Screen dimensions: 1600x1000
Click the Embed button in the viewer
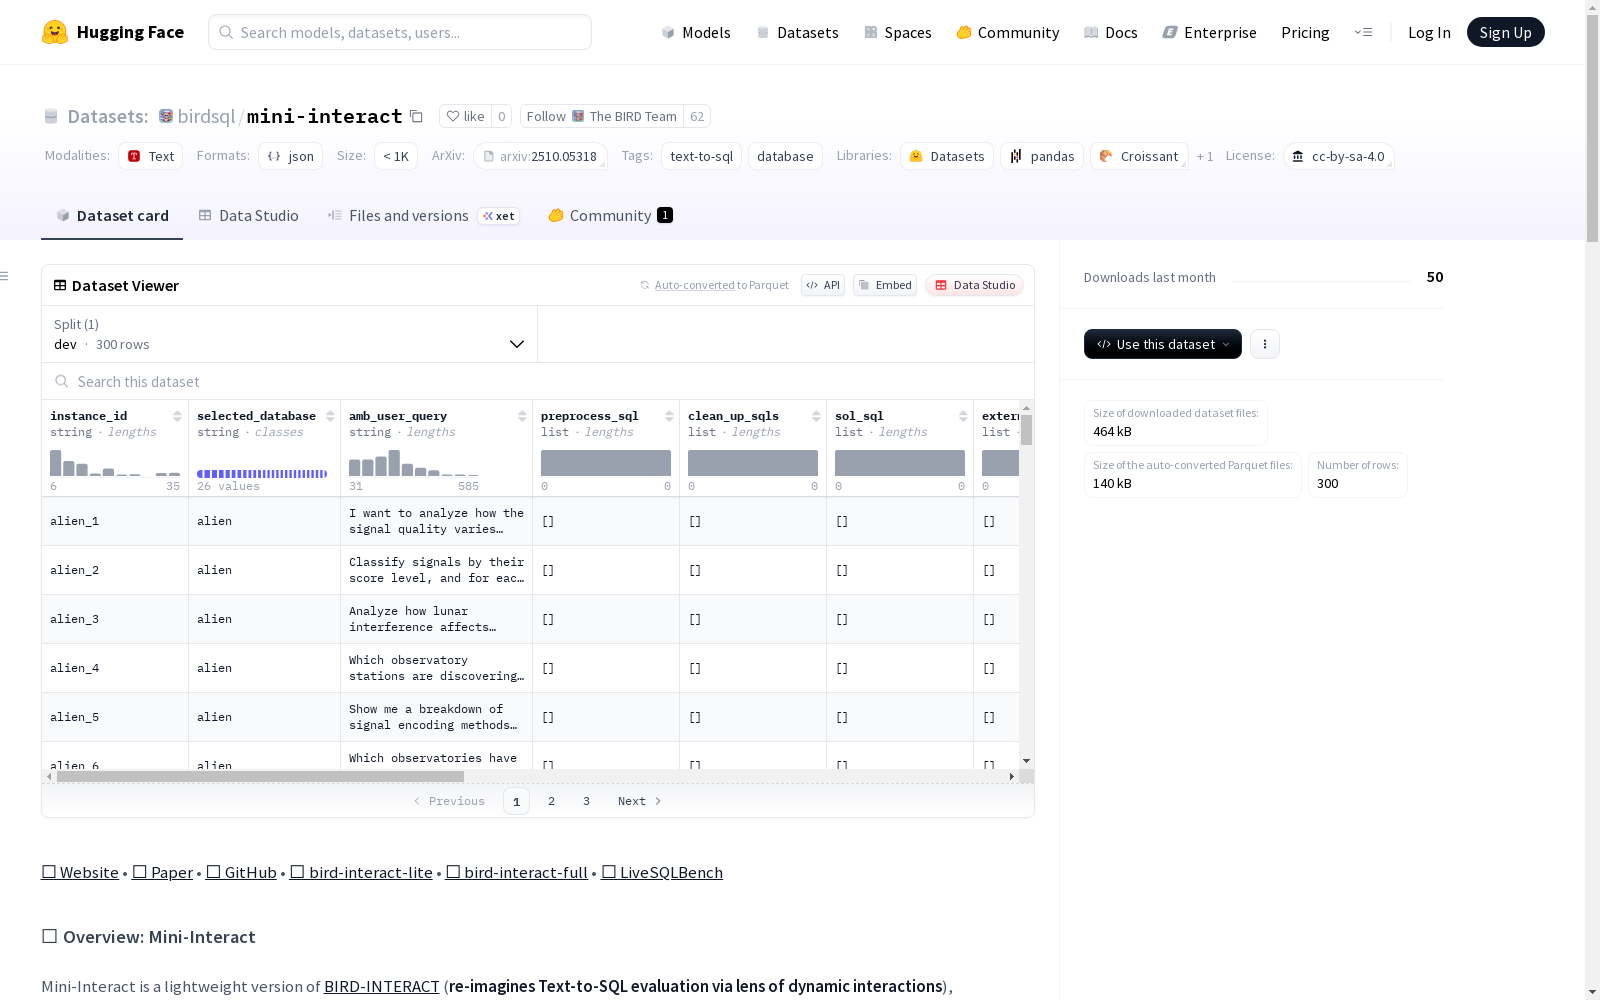885,285
